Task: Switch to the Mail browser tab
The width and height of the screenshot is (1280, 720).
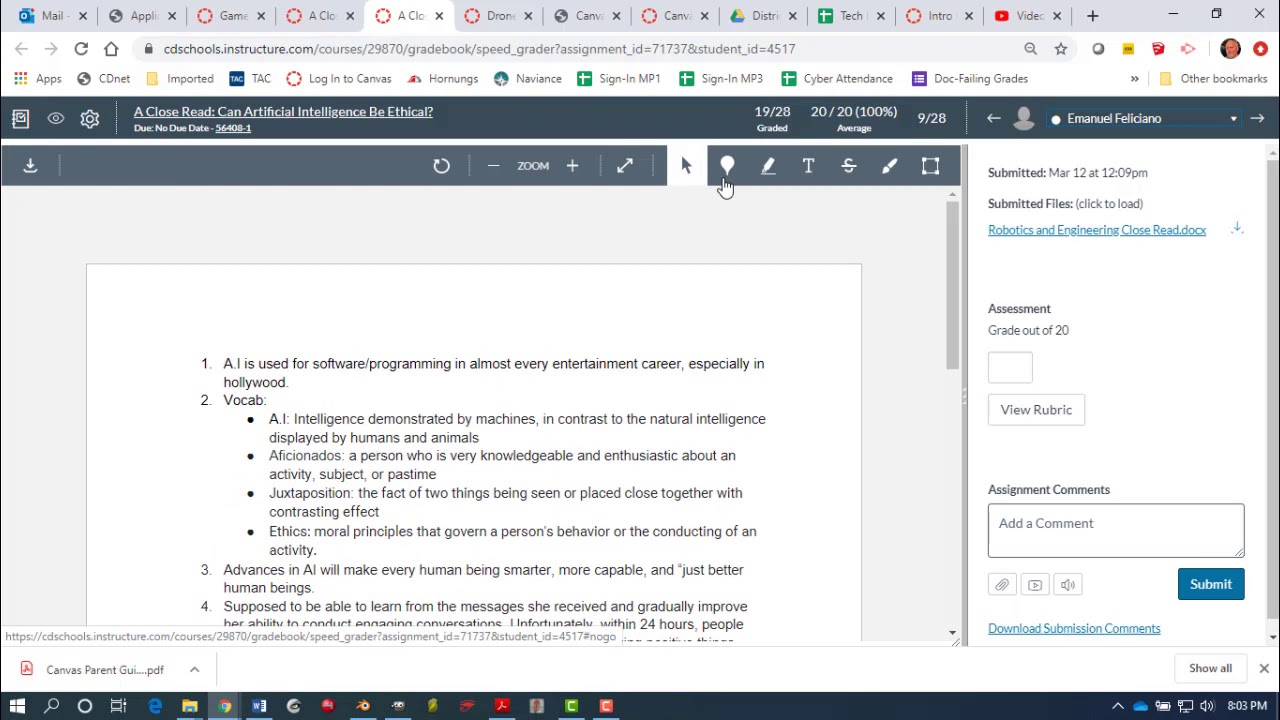Action: pos(53,16)
